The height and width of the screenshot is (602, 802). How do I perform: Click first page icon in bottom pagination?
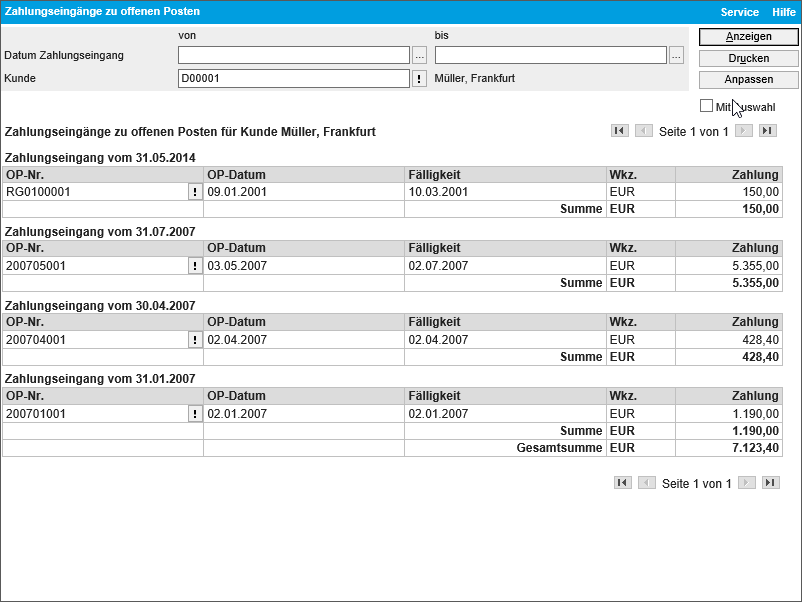pyautogui.click(x=623, y=483)
